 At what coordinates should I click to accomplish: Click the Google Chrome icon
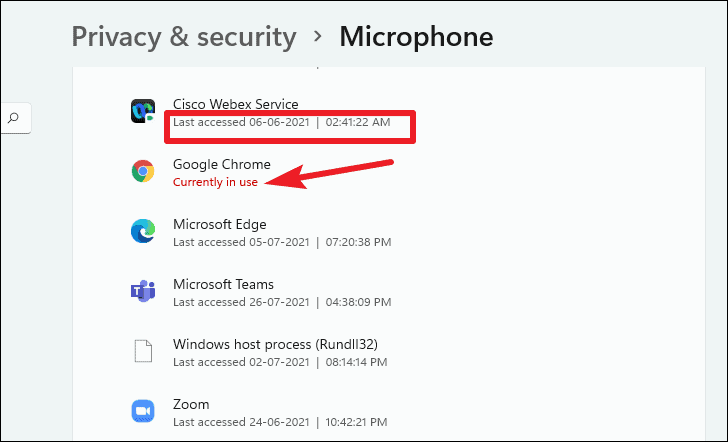coord(143,171)
